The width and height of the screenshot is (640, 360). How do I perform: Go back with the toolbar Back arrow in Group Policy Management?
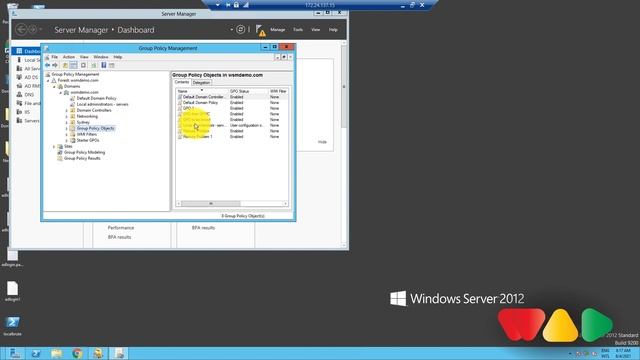click(47, 65)
